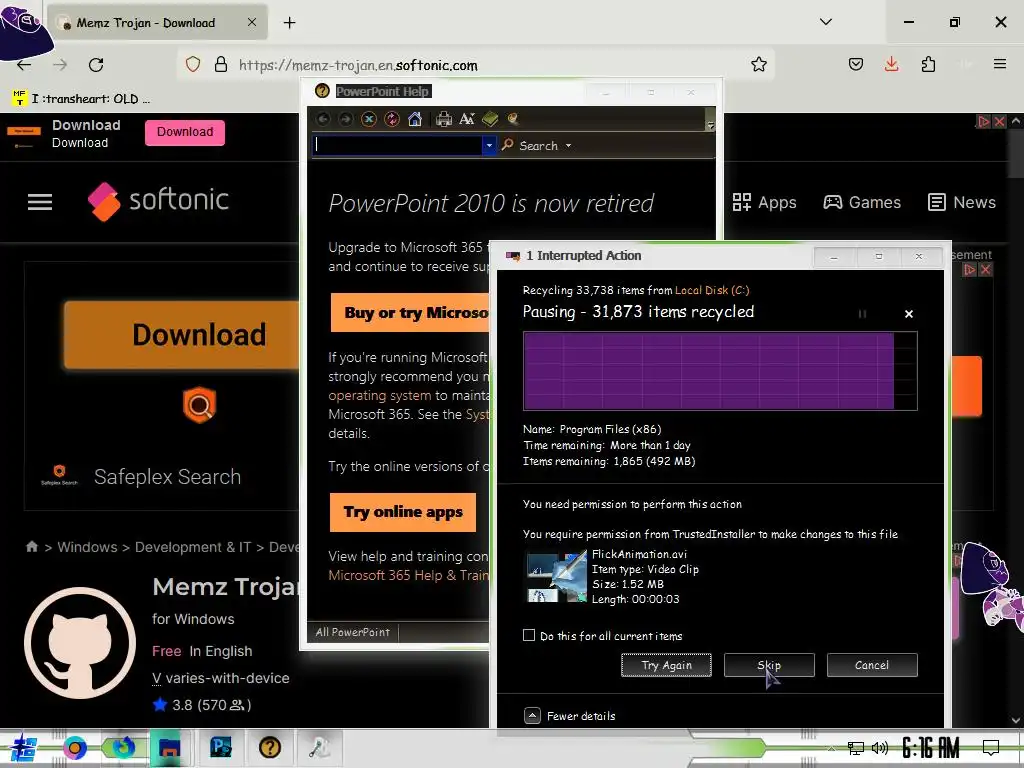Screen dimensions: 1024x768
Task: Pause the recycling operation in the dialog
Action: point(862,314)
